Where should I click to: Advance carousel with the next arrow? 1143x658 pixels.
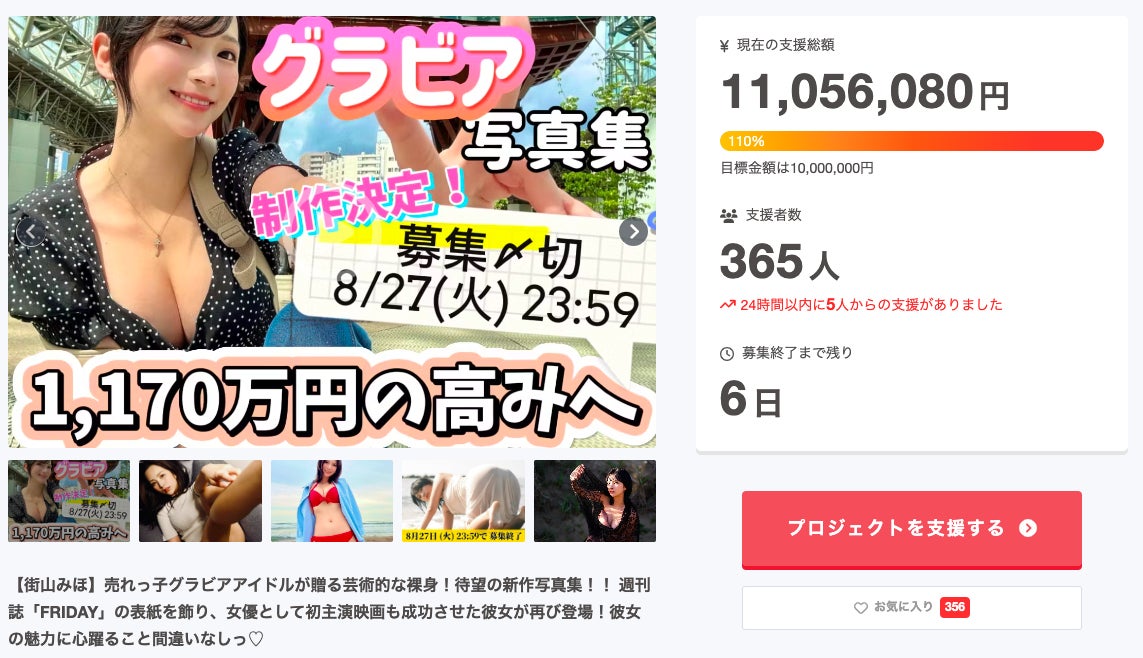tap(633, 232)
